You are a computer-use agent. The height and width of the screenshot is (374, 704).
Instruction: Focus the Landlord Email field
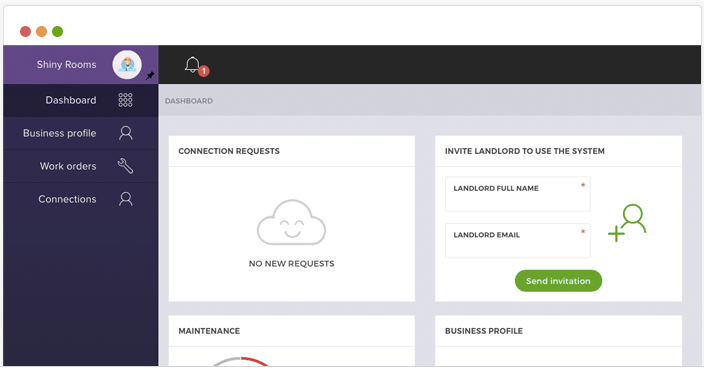point(518,241)
